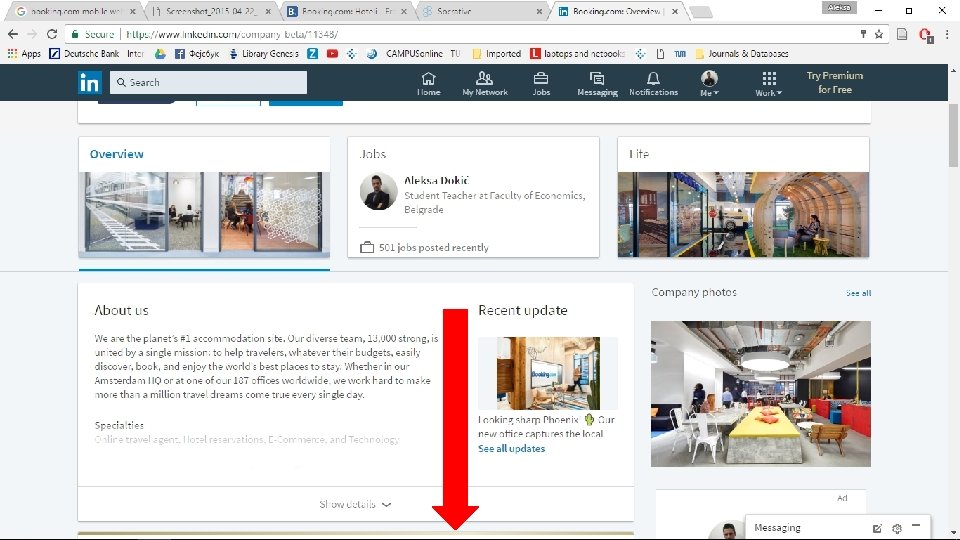Compose new message icon in Messaging bar
The width and height of the screenshot is (960, 540).
click(877, 528)
